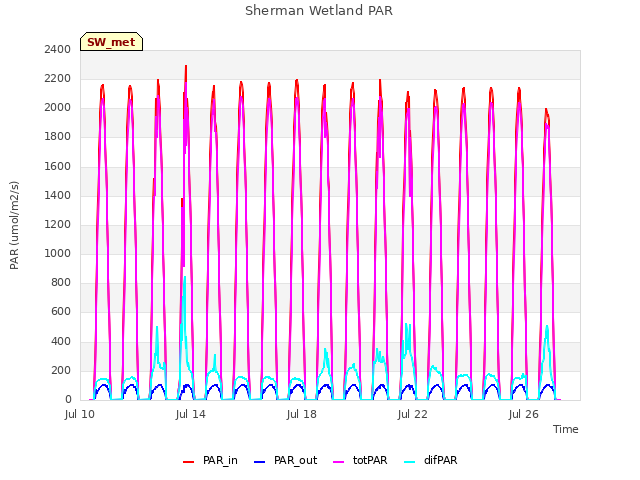Click the 0 y-axis tick label

click(x=68, y=400)
